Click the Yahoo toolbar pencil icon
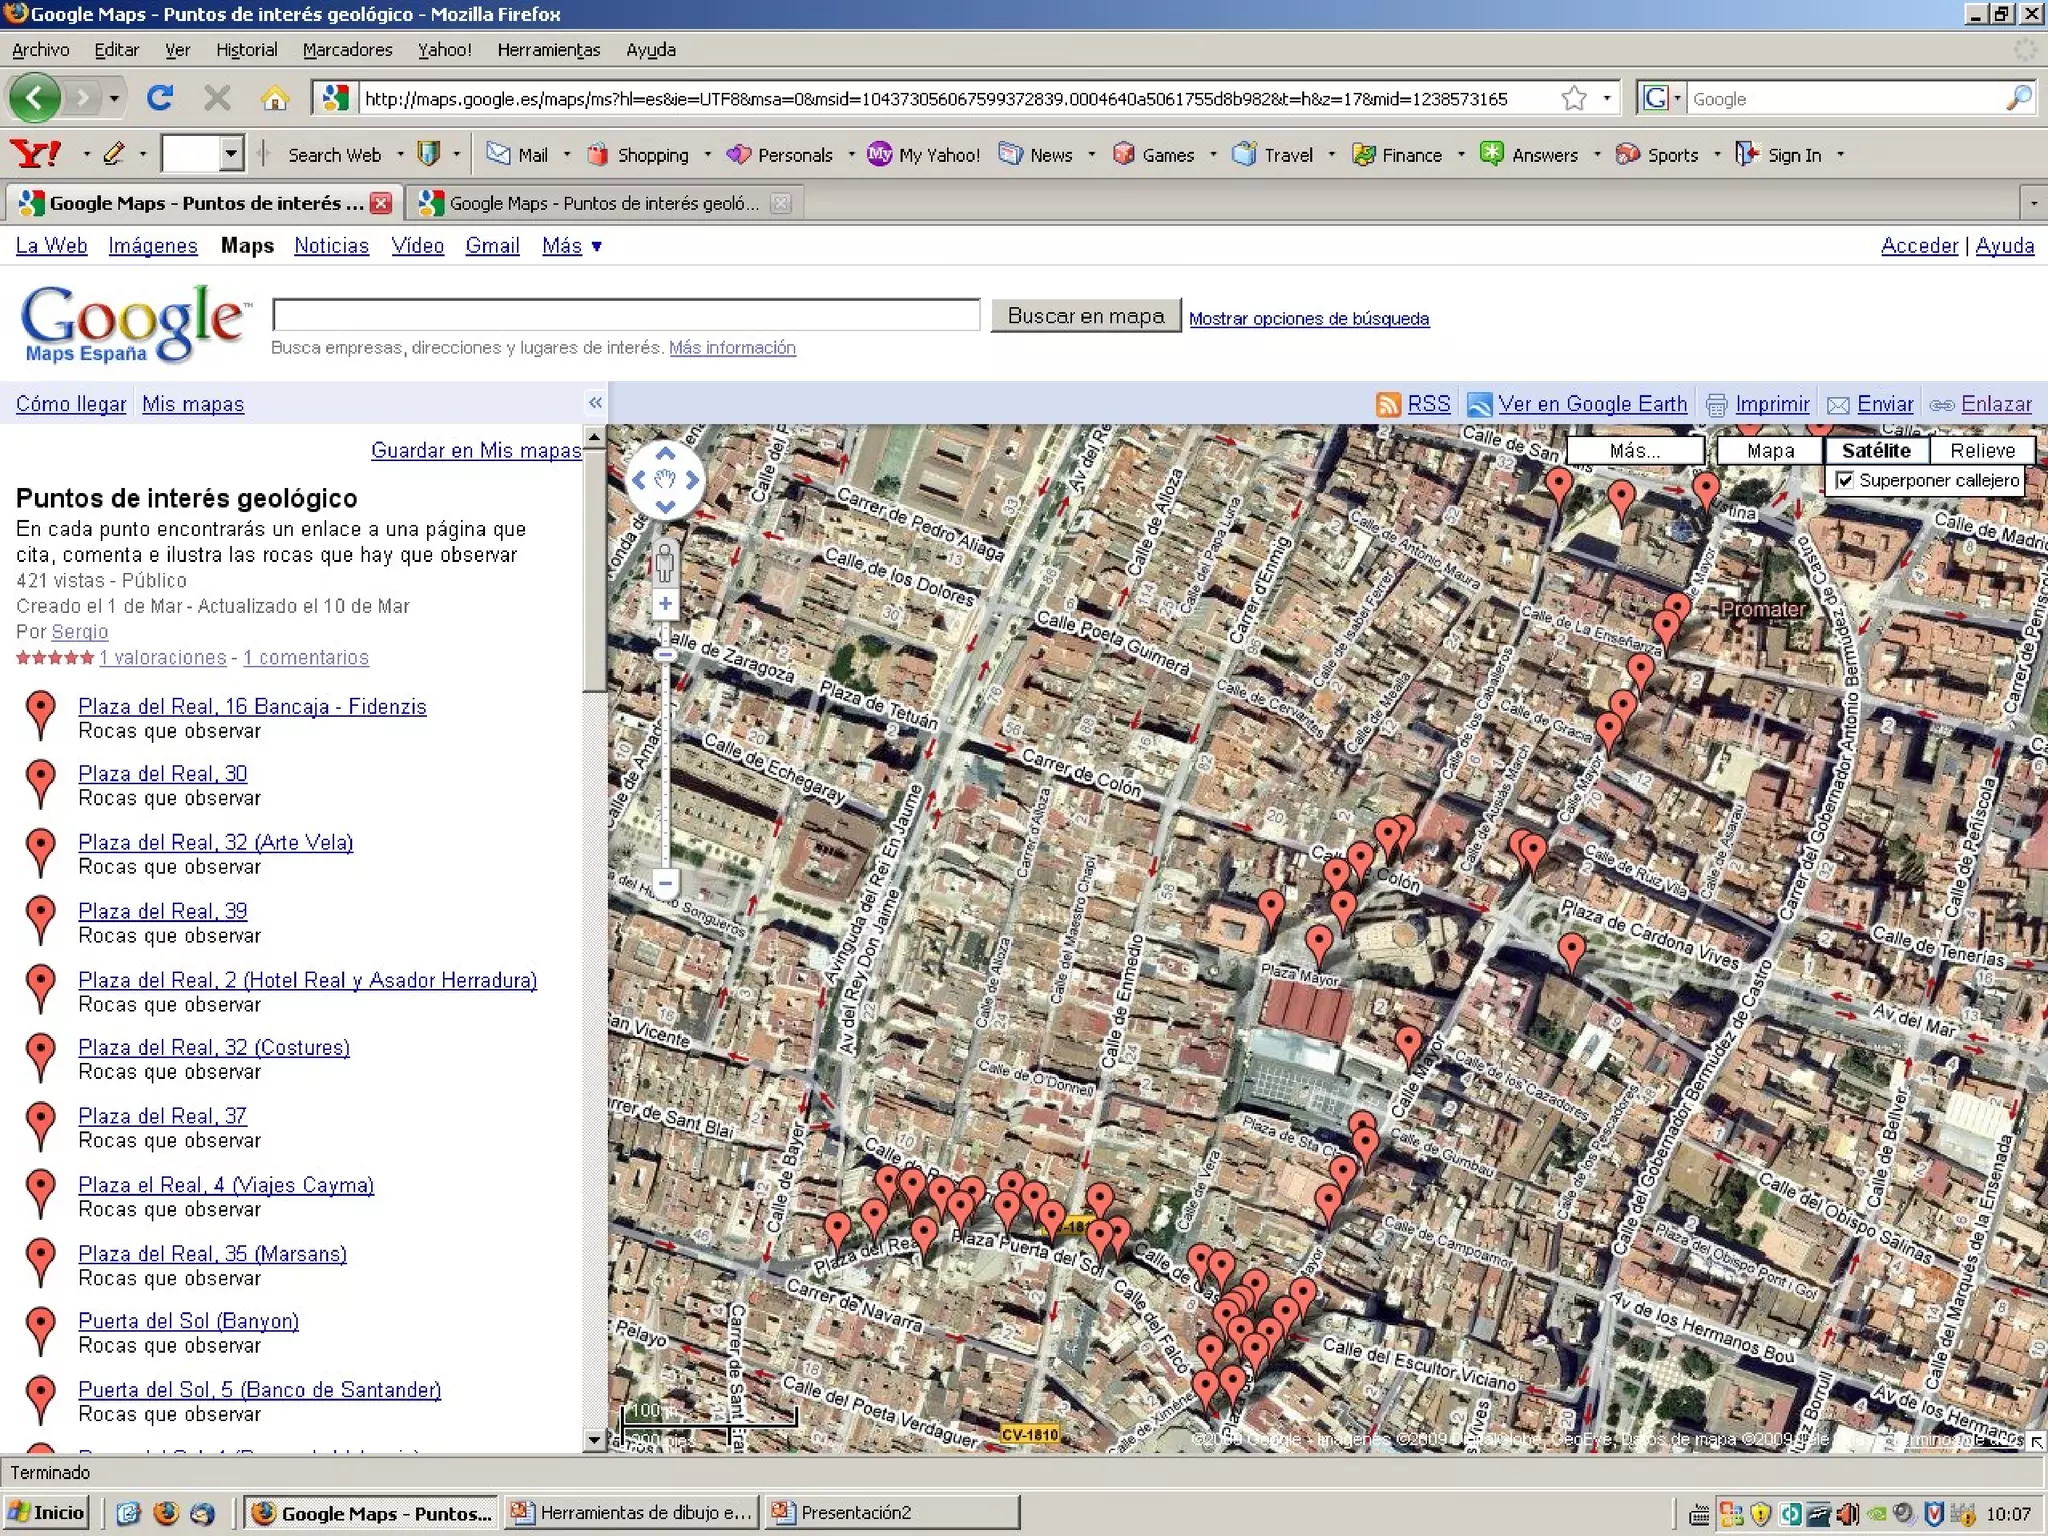This screenshot has width=2048, height=1536. click(x=113, y=154)
